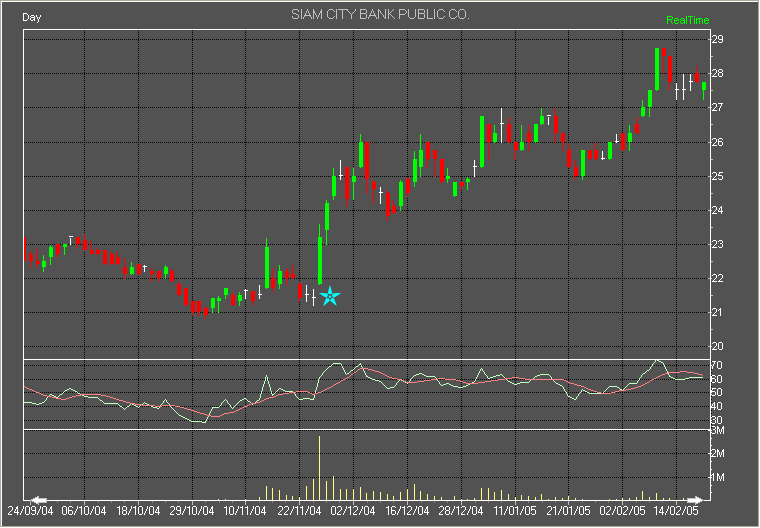
Task: Click the 26 price axis label
Action: (717, 142)
